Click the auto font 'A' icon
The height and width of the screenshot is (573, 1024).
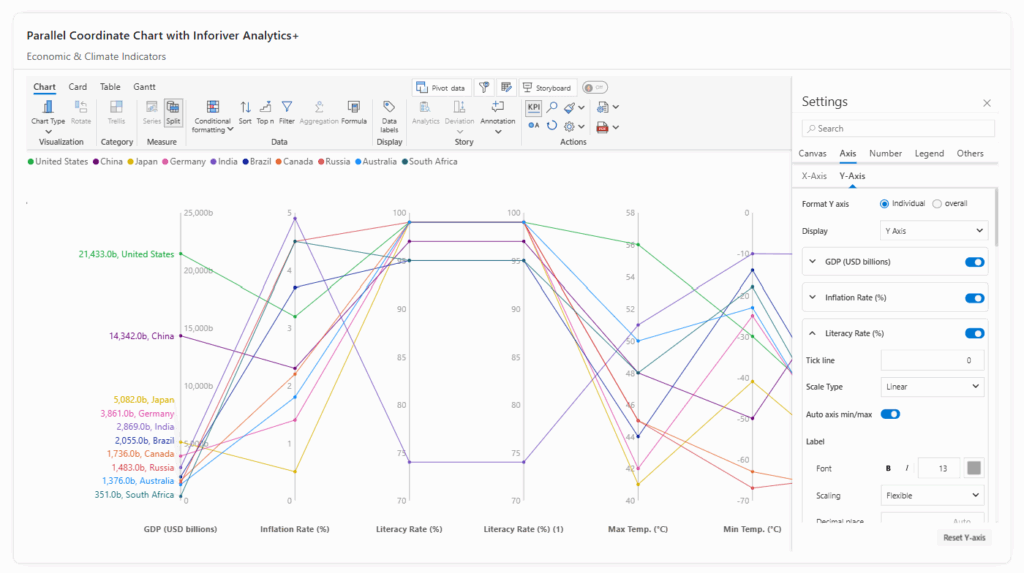[x=534, y=126]
